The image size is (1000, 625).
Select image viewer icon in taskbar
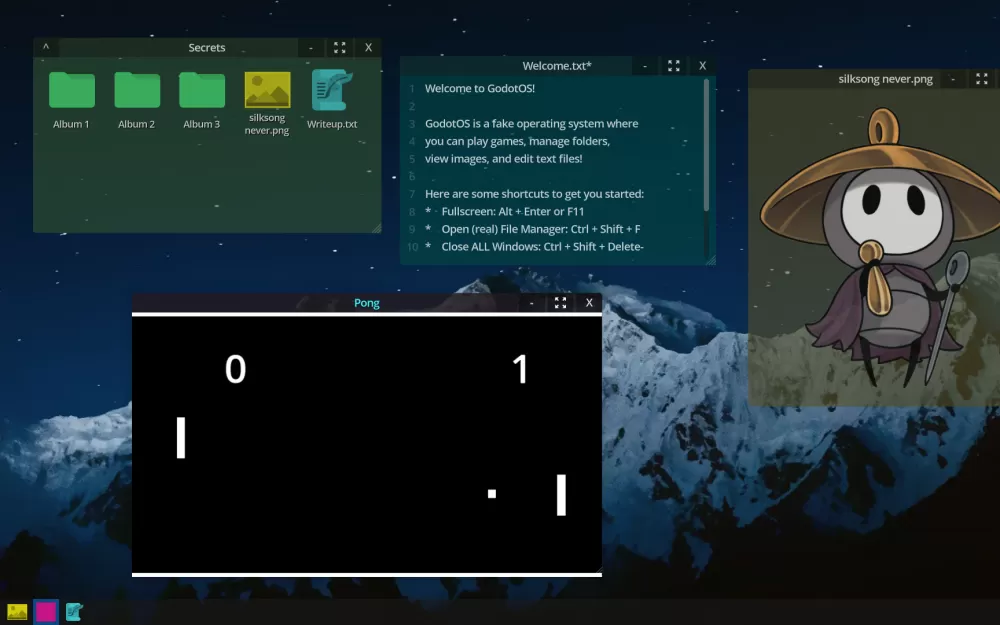click(x=17, y=612)
